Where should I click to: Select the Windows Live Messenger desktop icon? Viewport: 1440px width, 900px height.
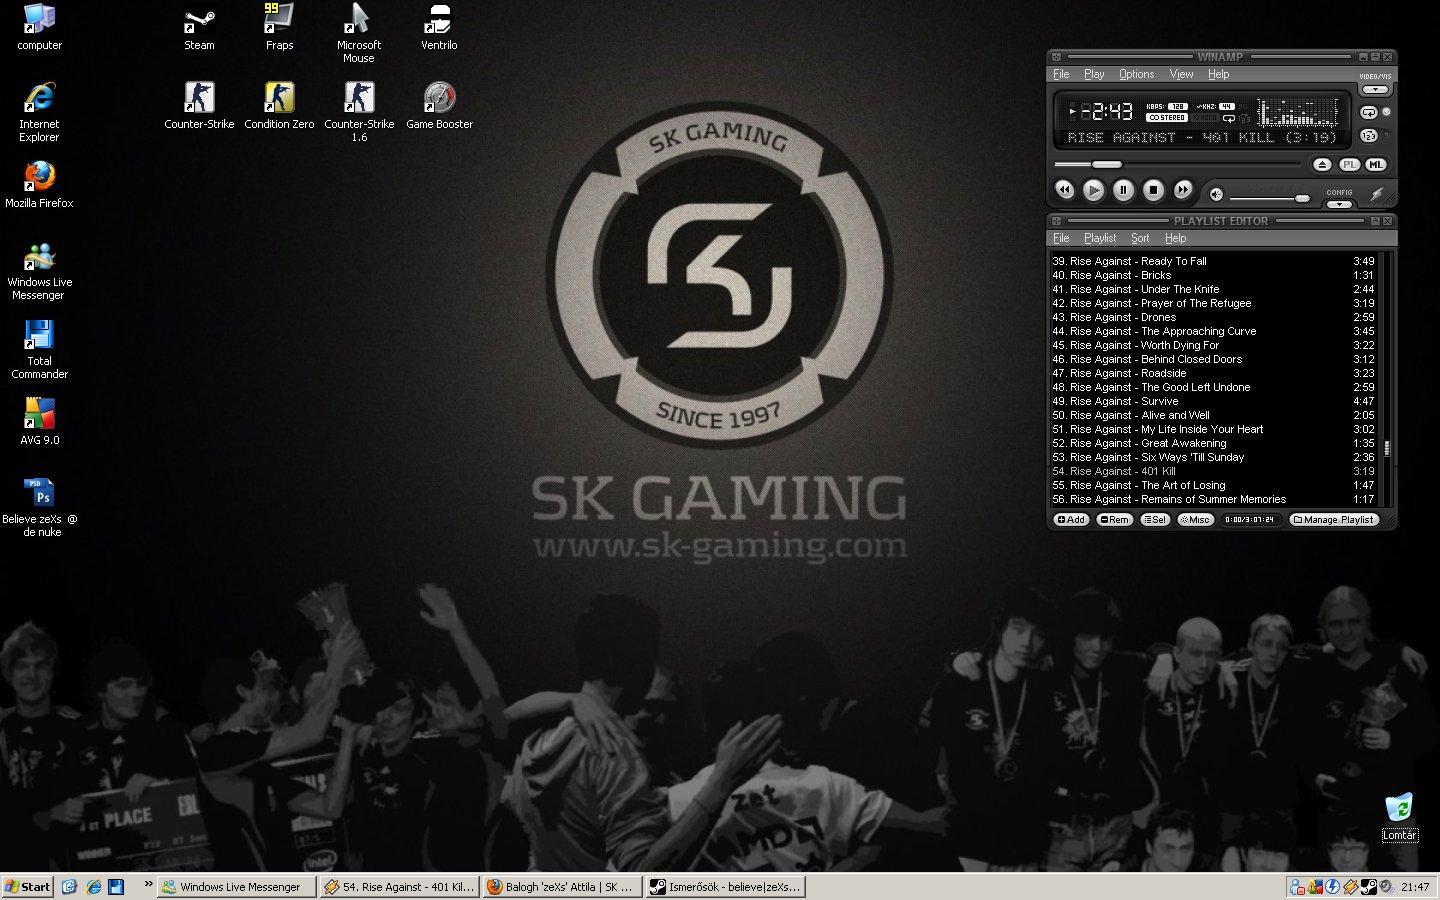[x=39, y=271]
